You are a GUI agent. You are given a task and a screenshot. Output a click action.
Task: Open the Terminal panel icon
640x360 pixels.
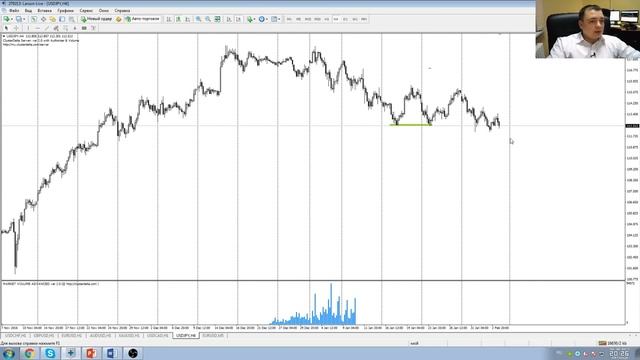62,19
